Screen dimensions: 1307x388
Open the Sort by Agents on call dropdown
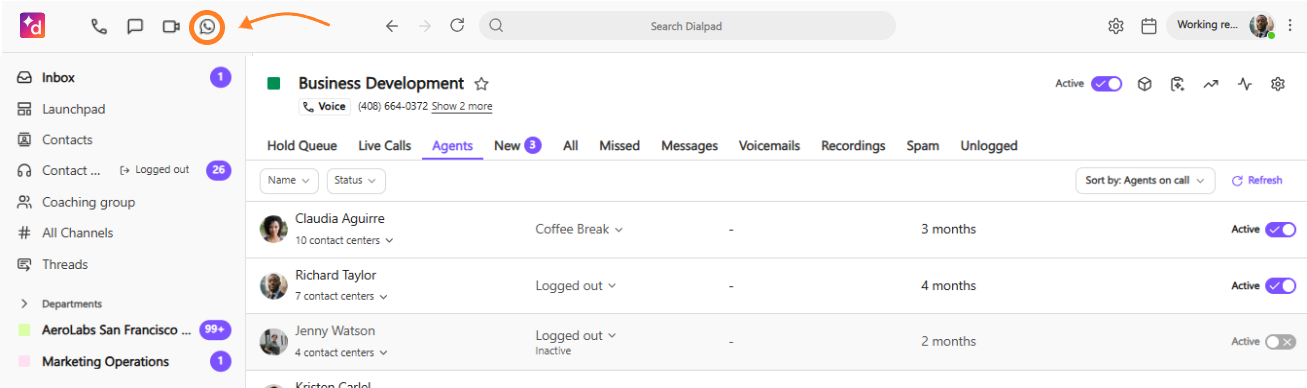coord(1145,181)
